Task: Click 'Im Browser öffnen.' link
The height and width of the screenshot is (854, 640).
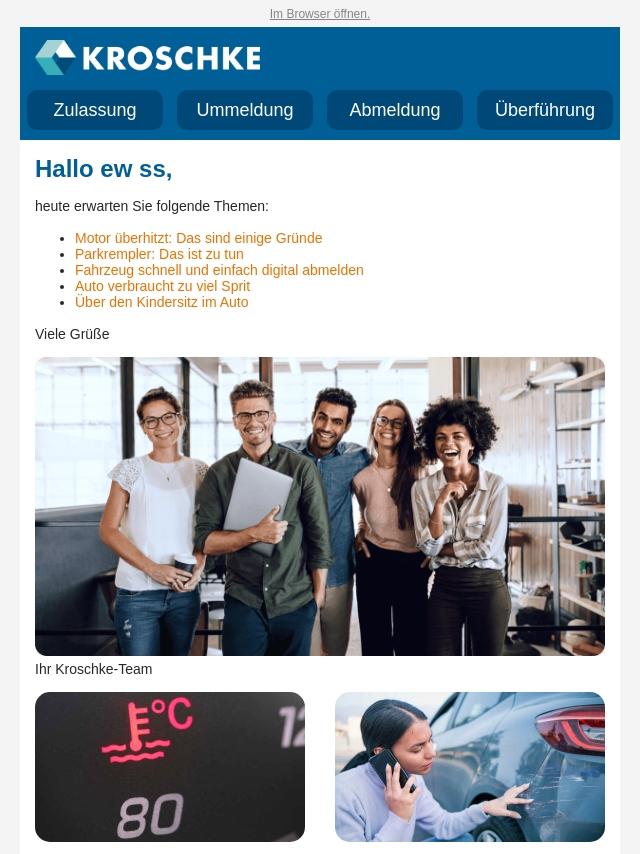Action: tap(320, 14)
